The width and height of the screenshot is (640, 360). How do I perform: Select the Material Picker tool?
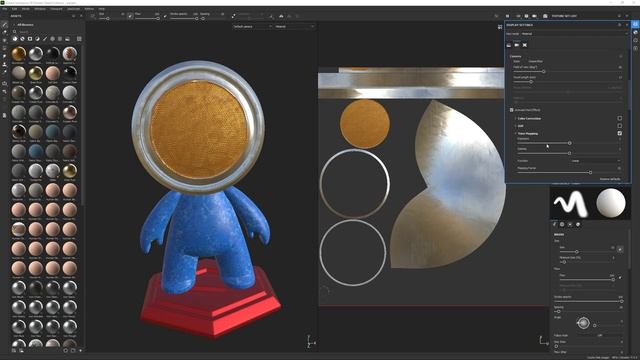click(x=4, y=72)
